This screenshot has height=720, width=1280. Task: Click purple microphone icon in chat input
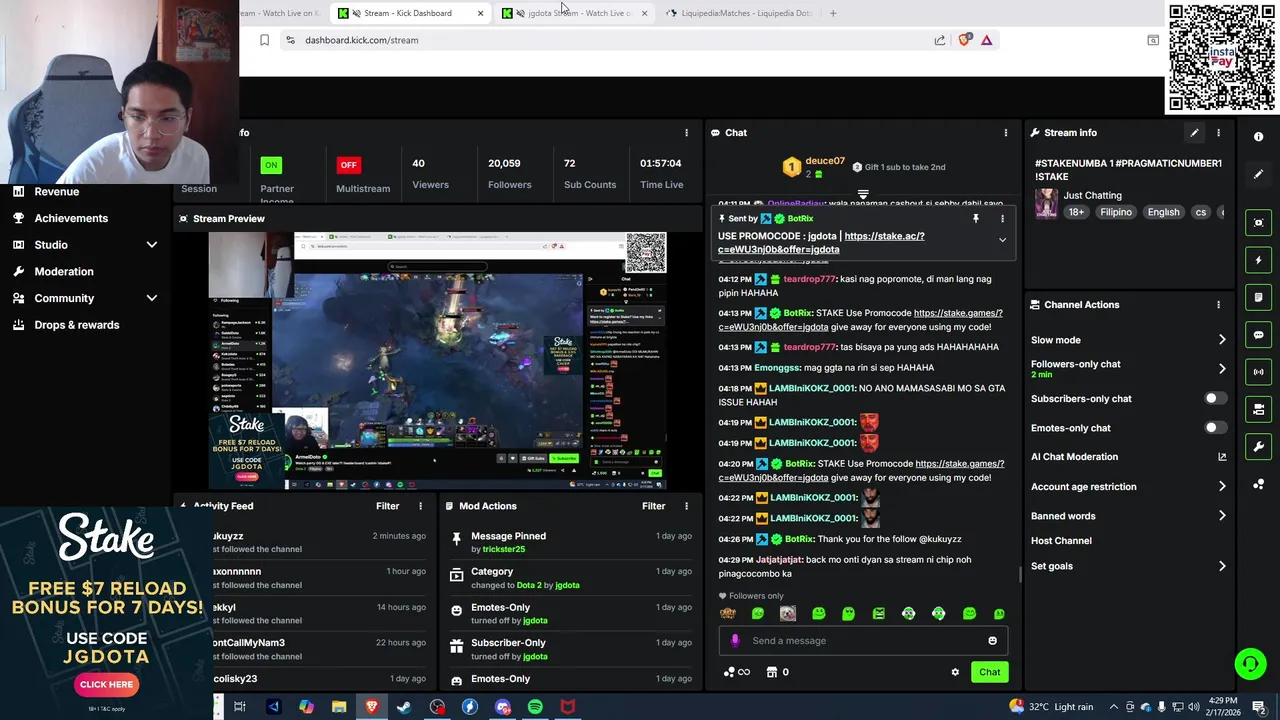point(735,641)
